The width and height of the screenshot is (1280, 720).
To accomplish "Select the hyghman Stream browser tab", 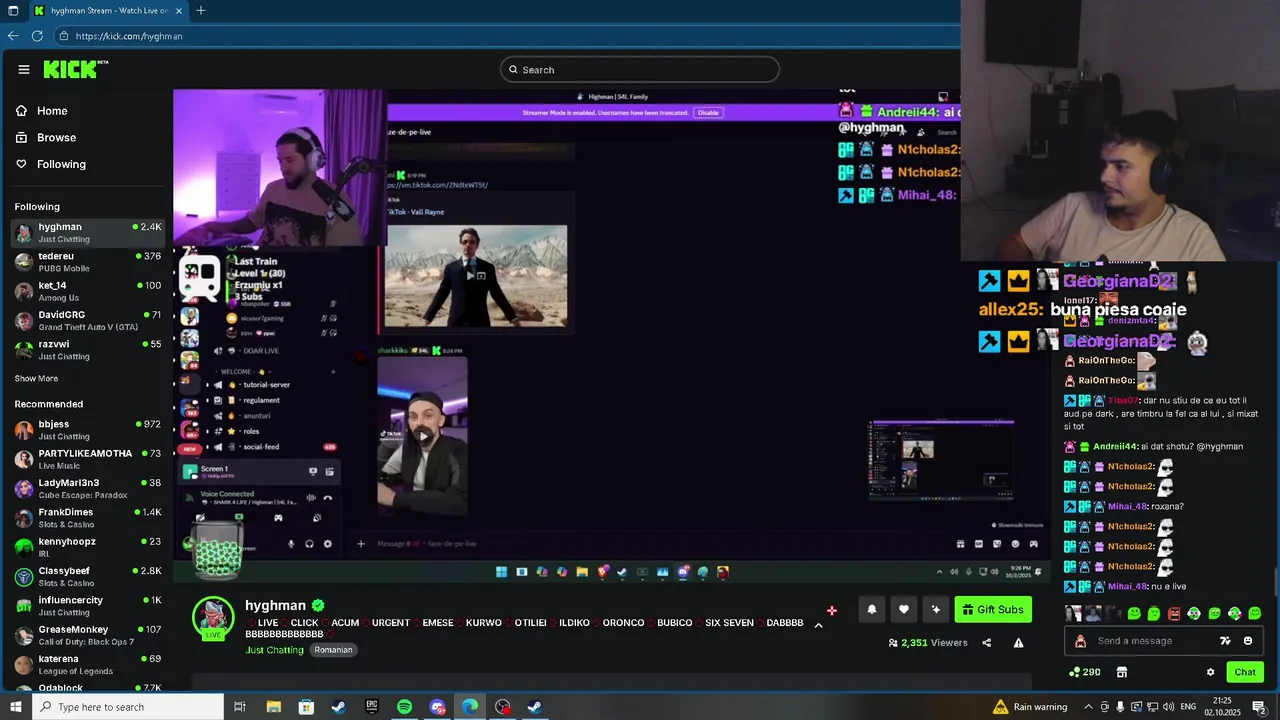I will coord(106,10).
